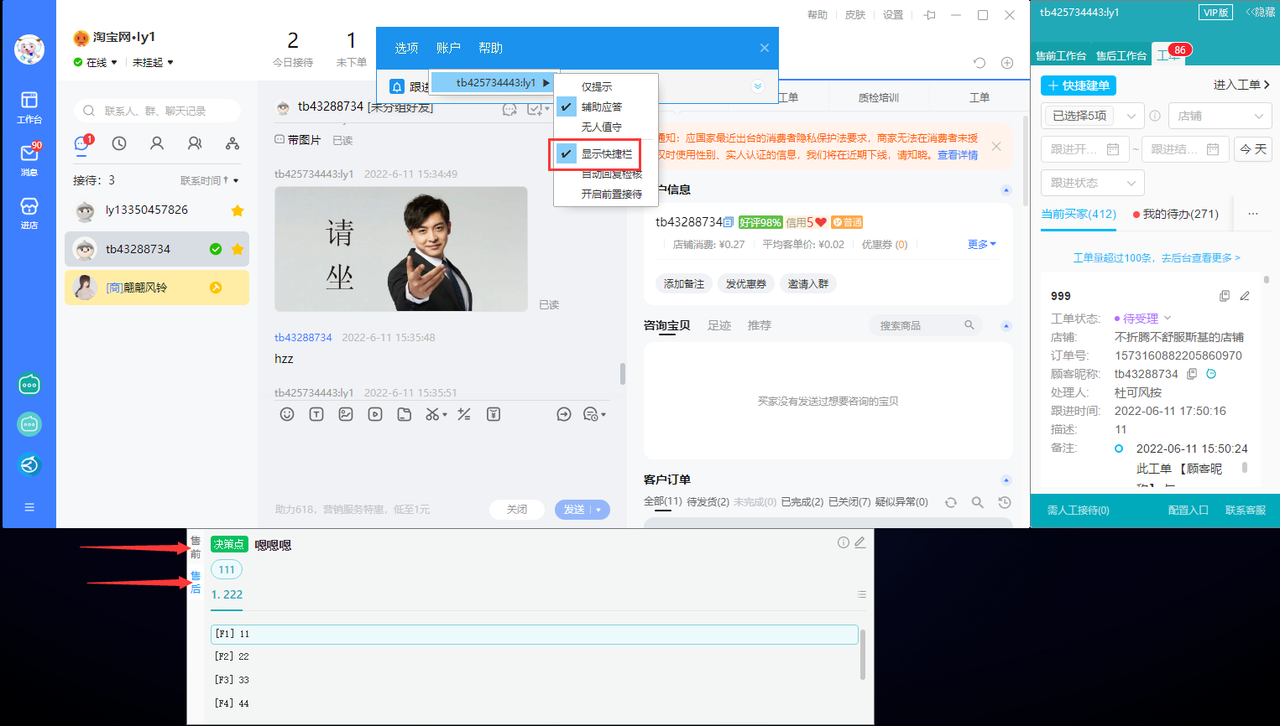Open the group contacts tab icon
This screenshot has width=1280, height=726.
coord(195,143)
